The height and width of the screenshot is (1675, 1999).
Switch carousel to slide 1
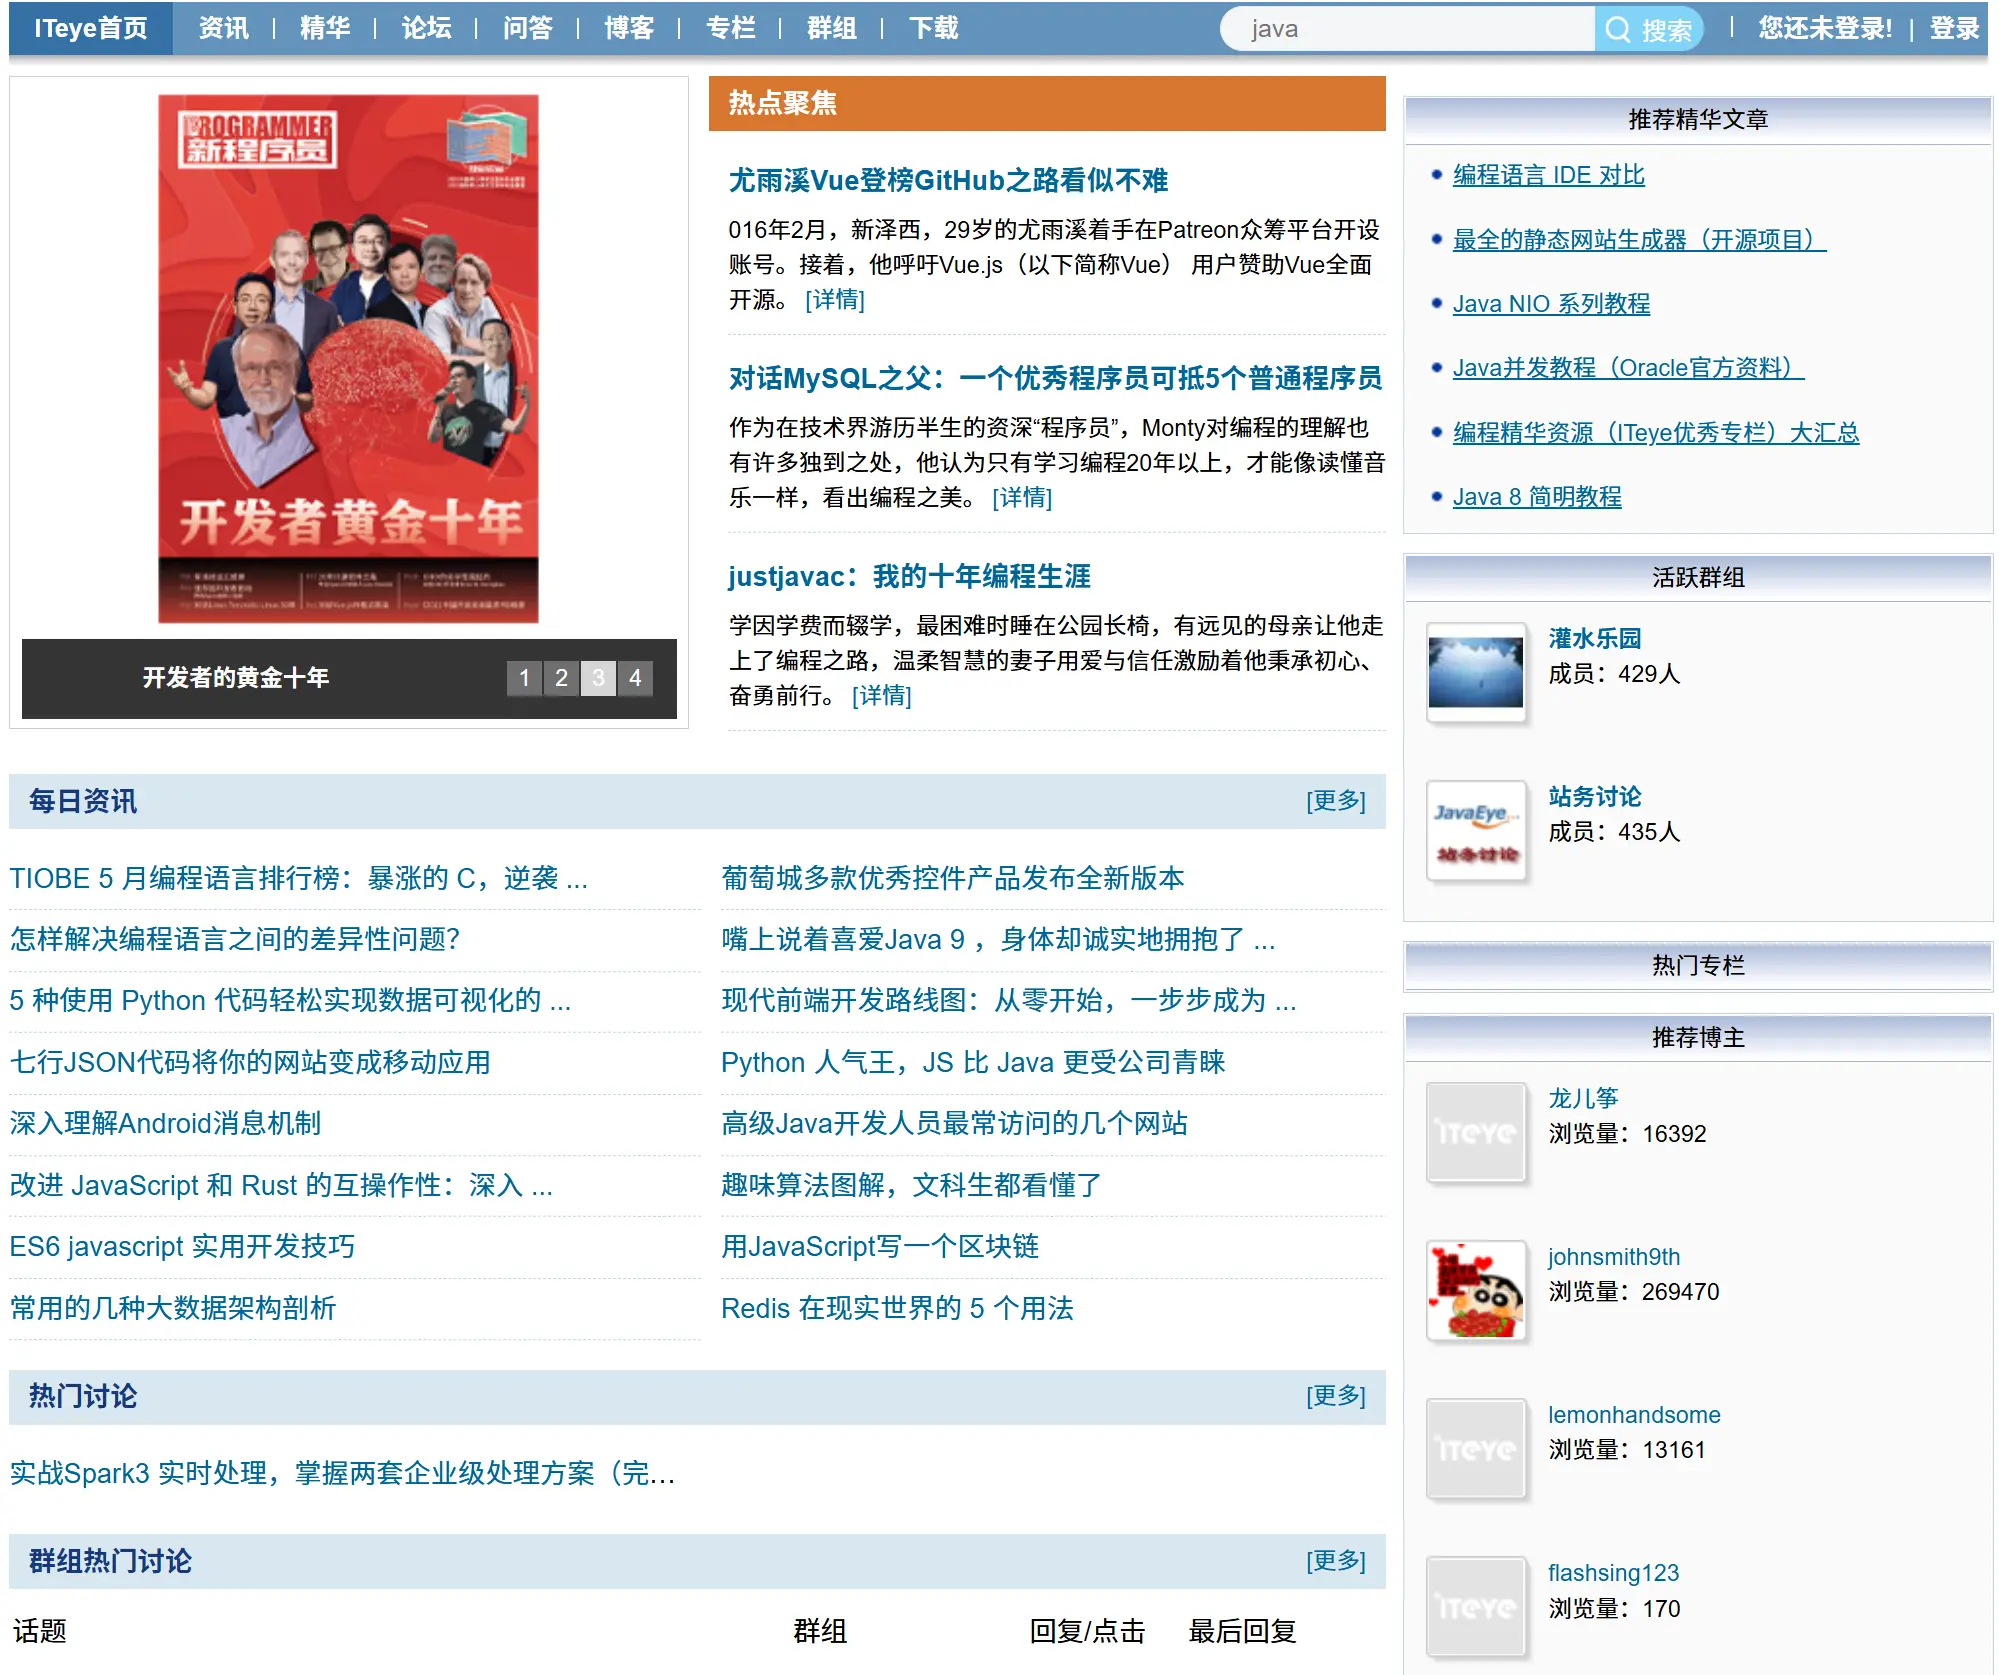pyautogui.click(x=524, y=678)
